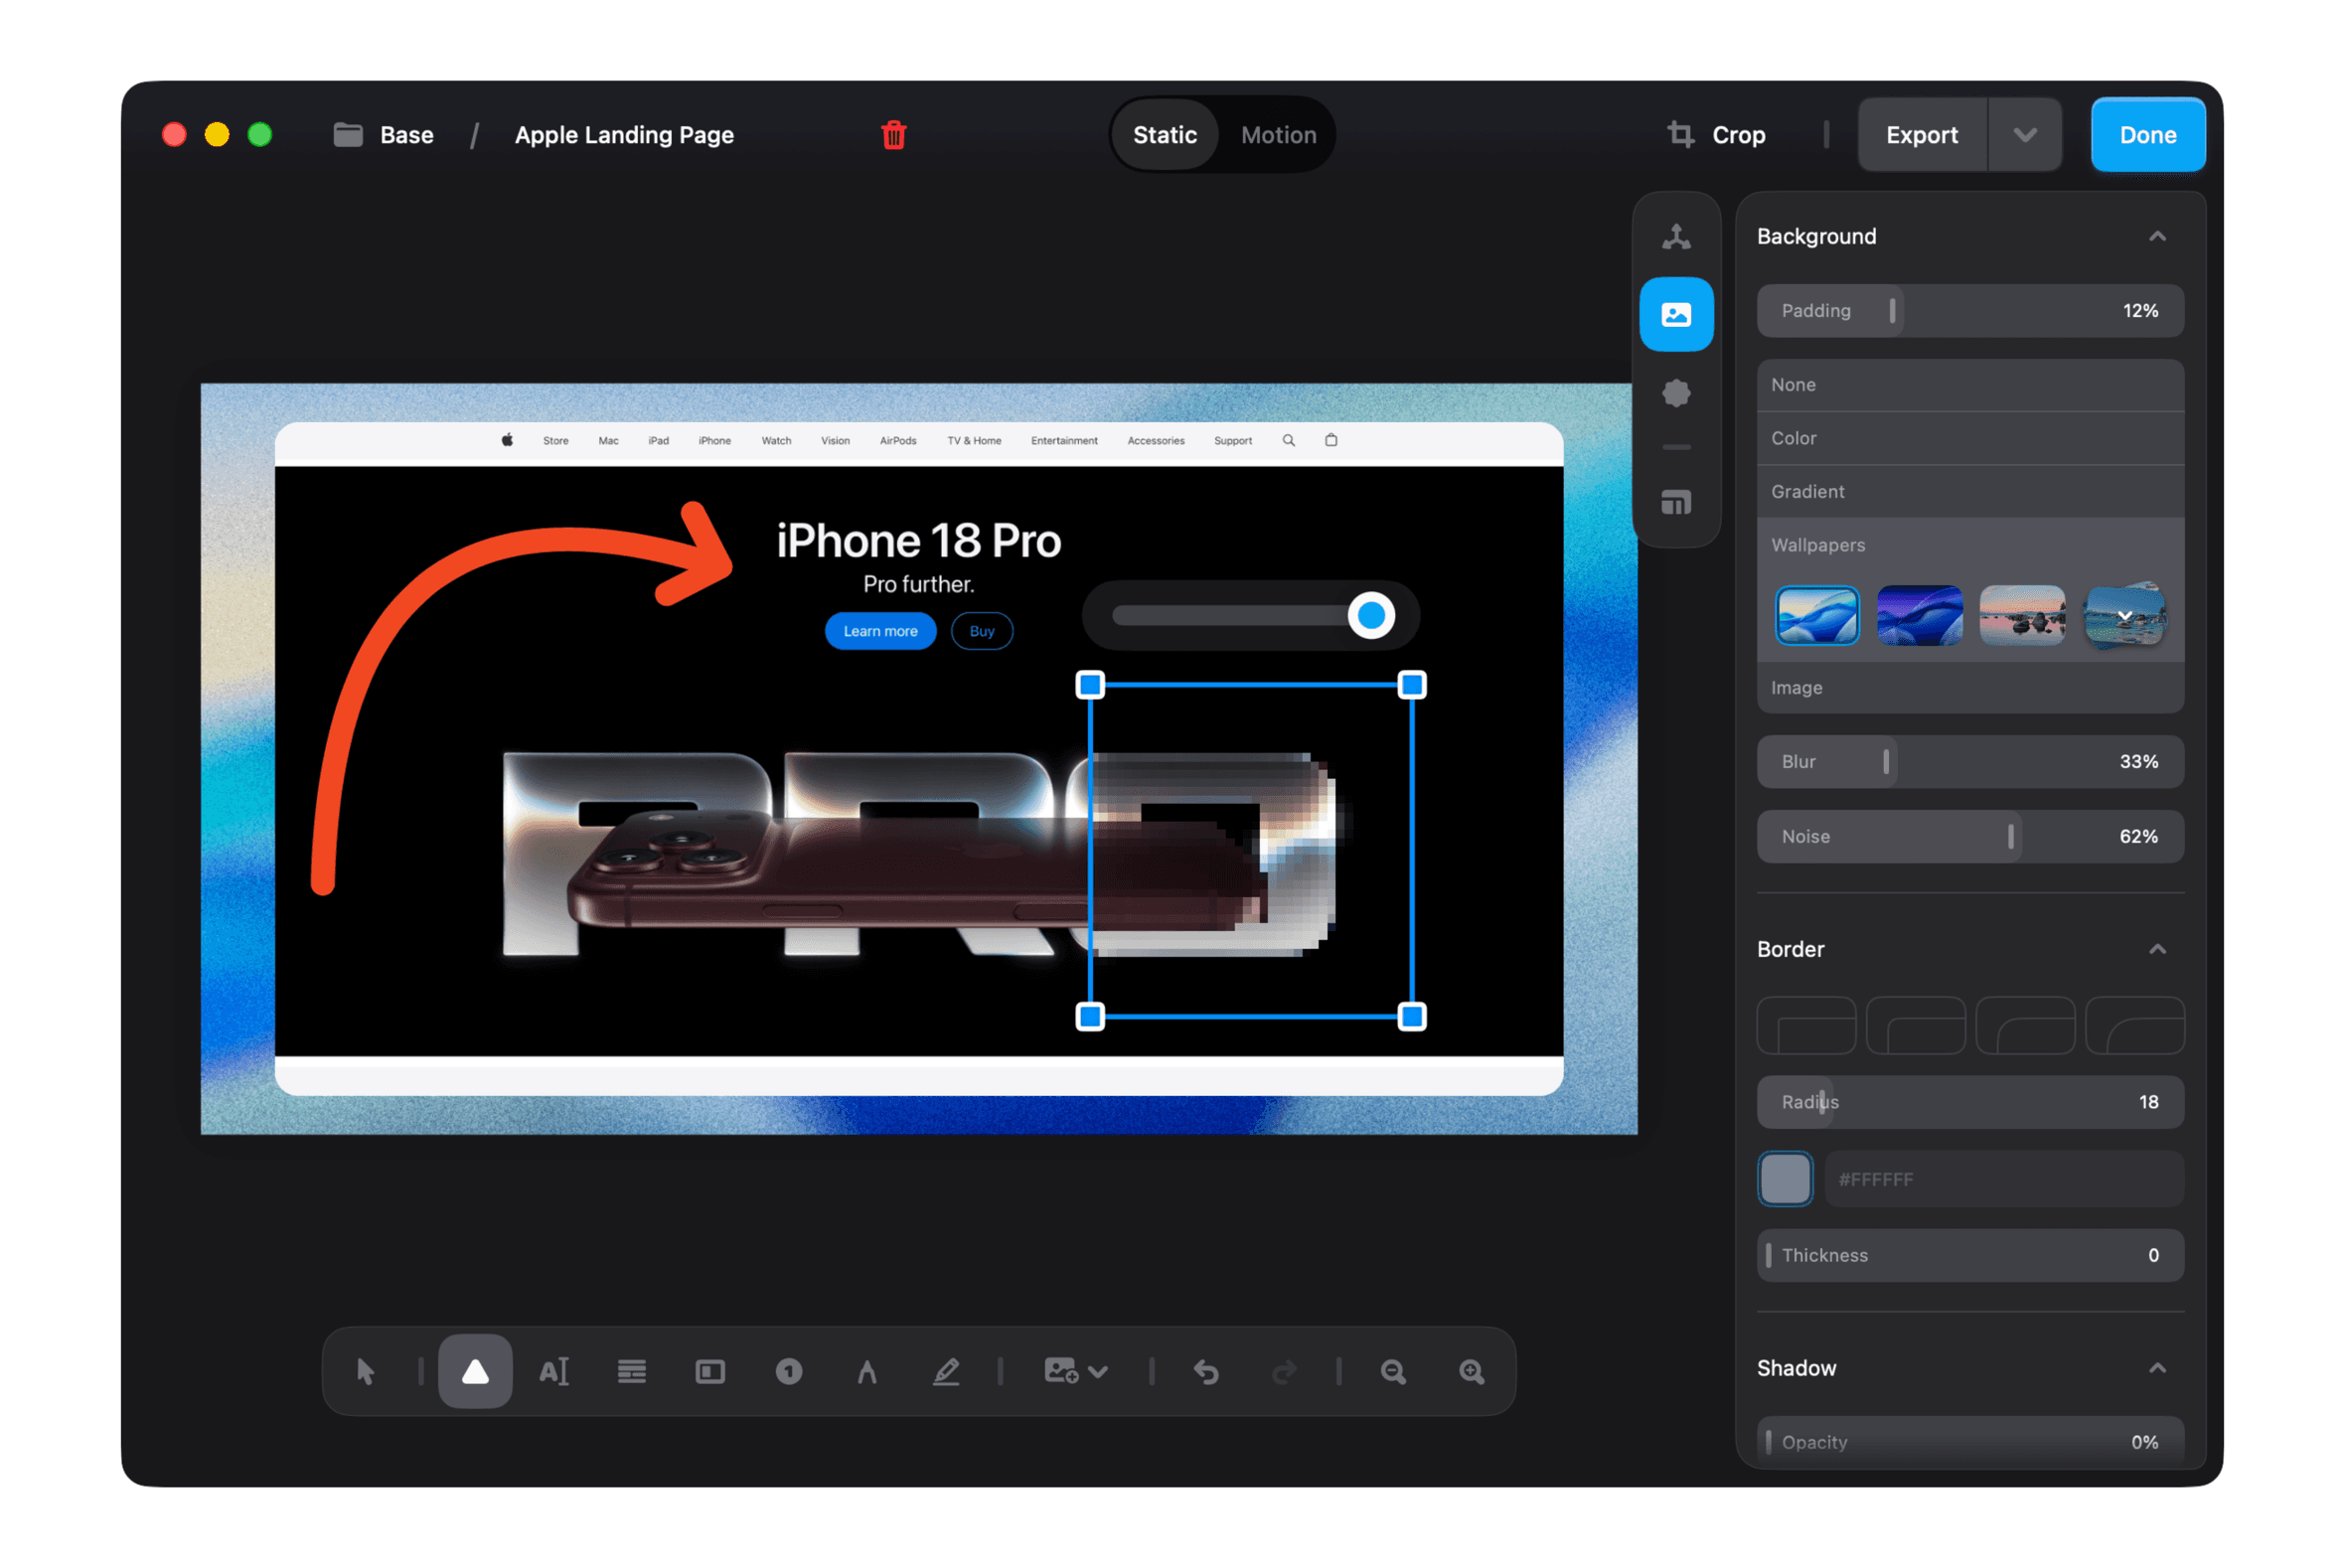
Task: Redo the last undone action
Action: pos(1284,1372)
